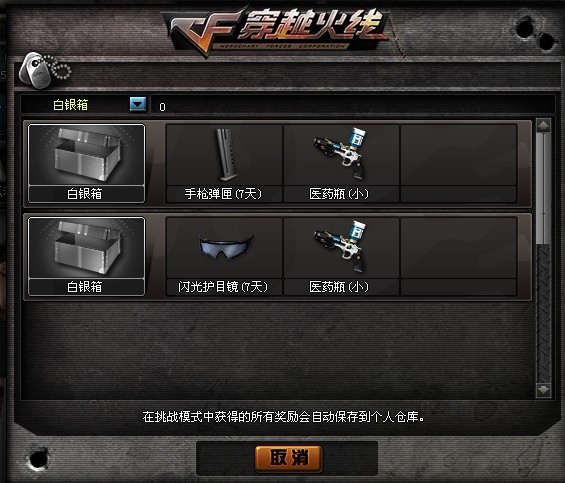
Task: Click the 白银箱 combo box text
Action: pos(71,105)
